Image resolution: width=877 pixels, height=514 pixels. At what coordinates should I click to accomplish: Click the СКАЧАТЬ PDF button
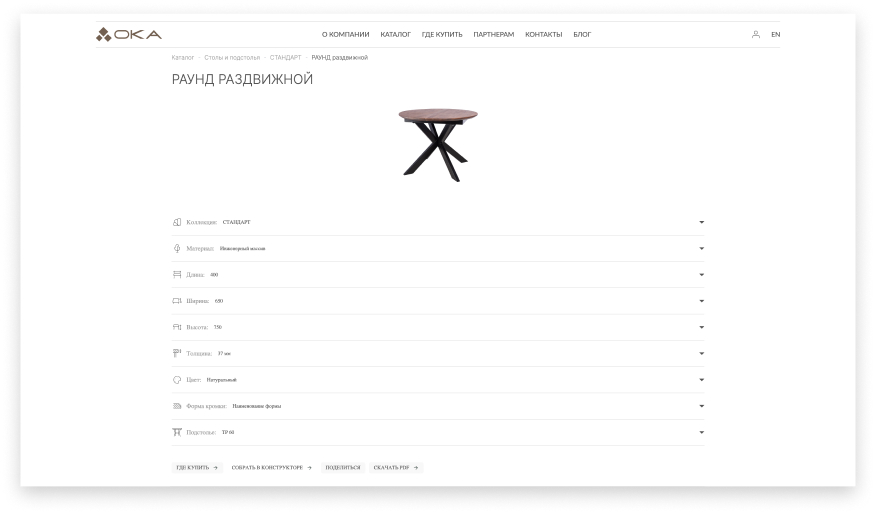click(x=396, y=468)
